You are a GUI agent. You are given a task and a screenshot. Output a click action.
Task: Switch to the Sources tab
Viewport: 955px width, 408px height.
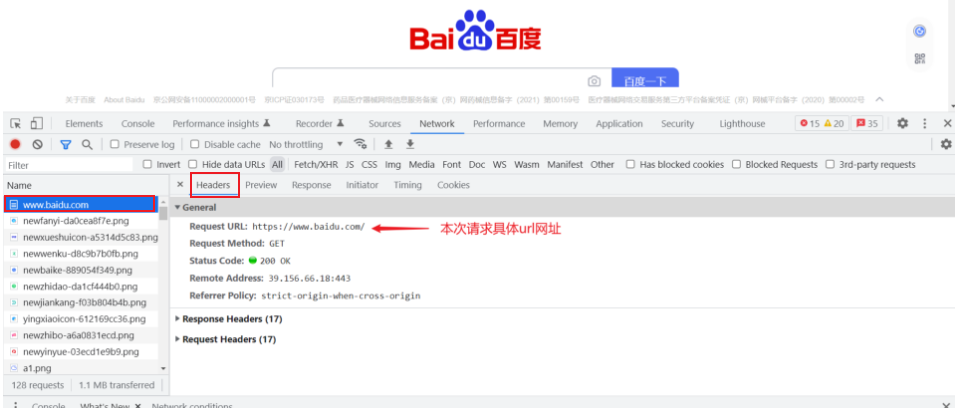[385, 124]
